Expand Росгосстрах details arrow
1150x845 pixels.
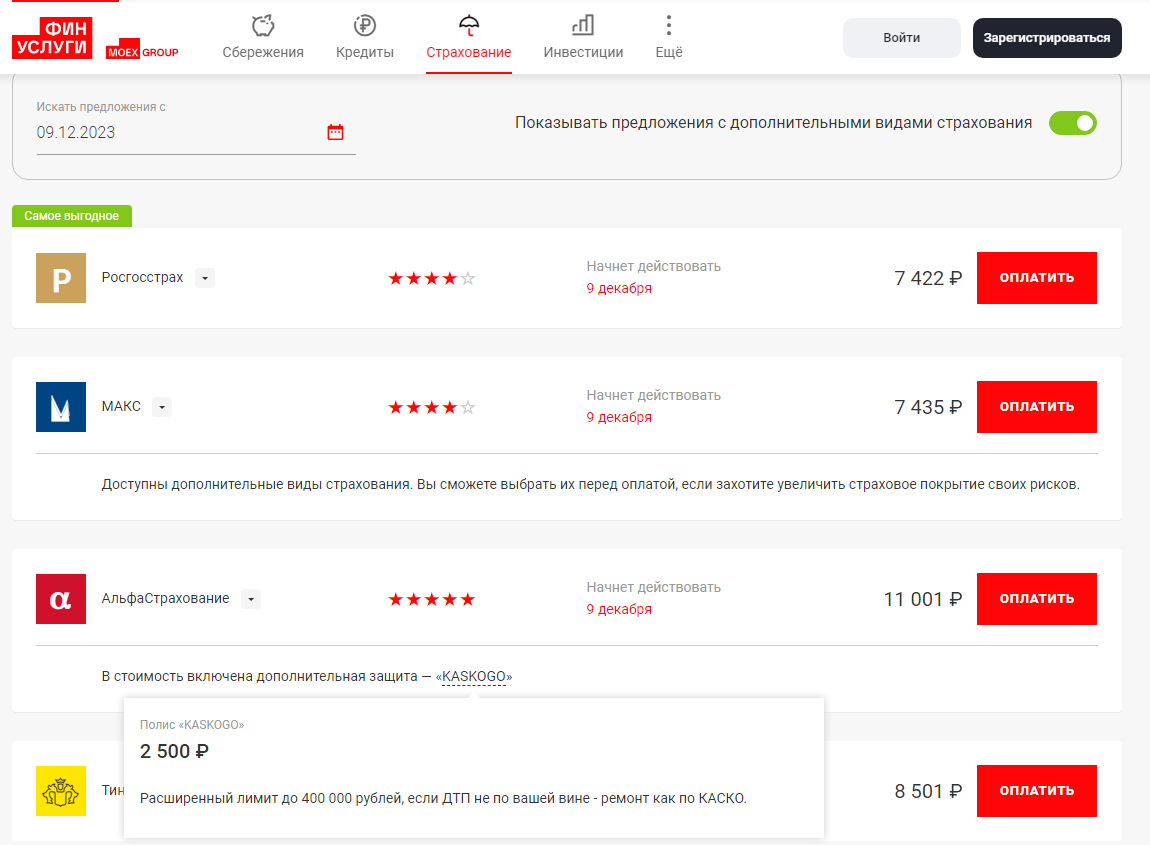click(205, 279)
